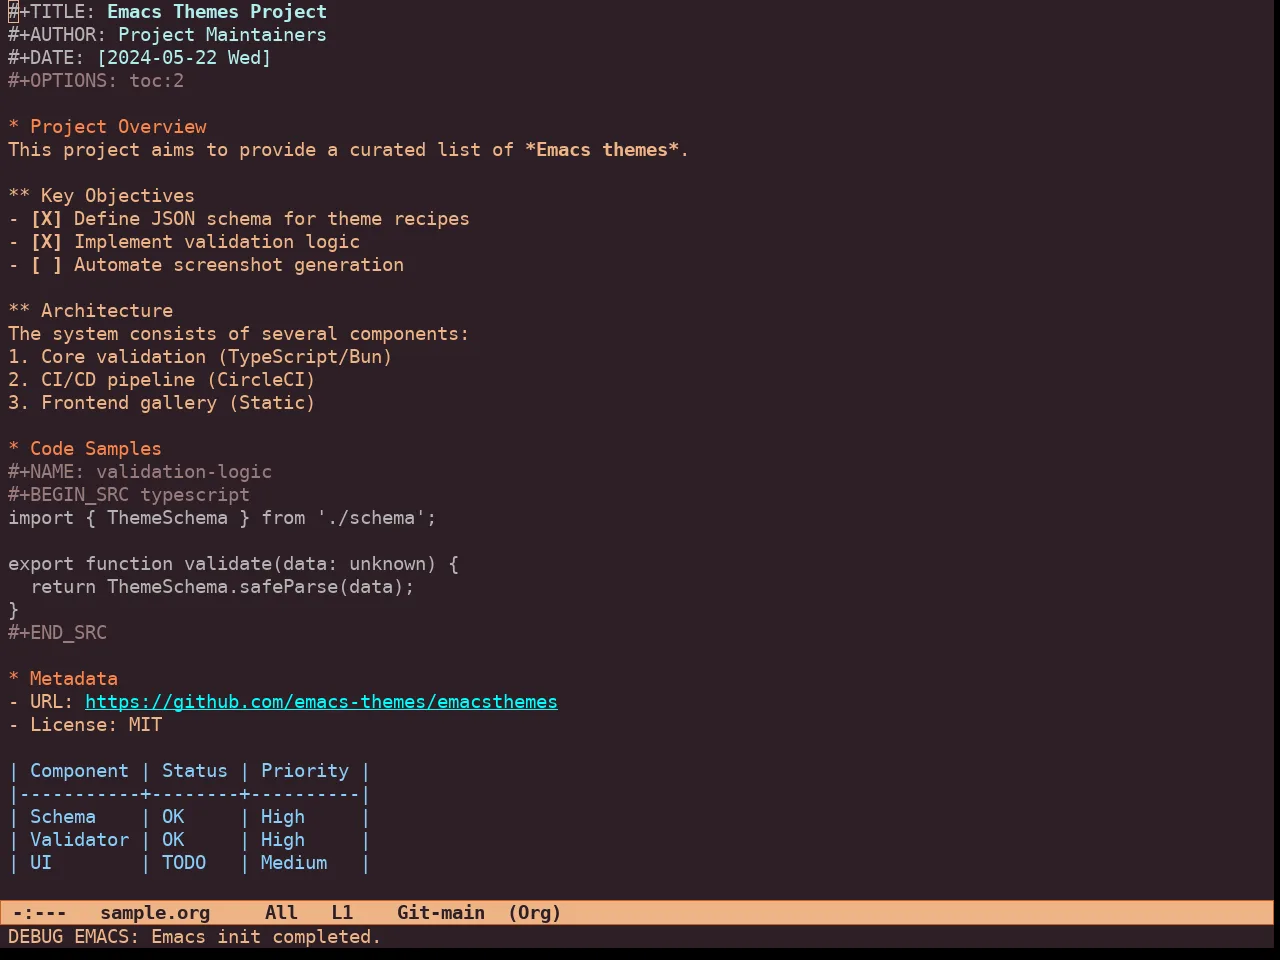Click the sample.org buffer name in mode line
Screen dimensions: 1280x960
click(155, 913)
